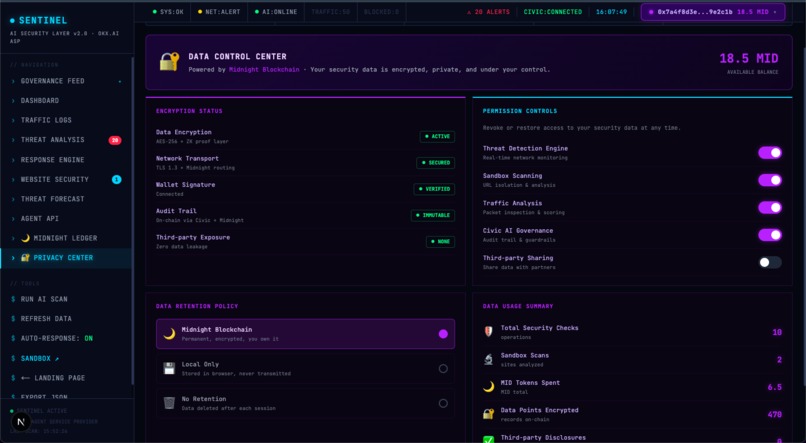Click the chevron beside Dashboard
806x443 pixels.
click(x=13, y=101)
